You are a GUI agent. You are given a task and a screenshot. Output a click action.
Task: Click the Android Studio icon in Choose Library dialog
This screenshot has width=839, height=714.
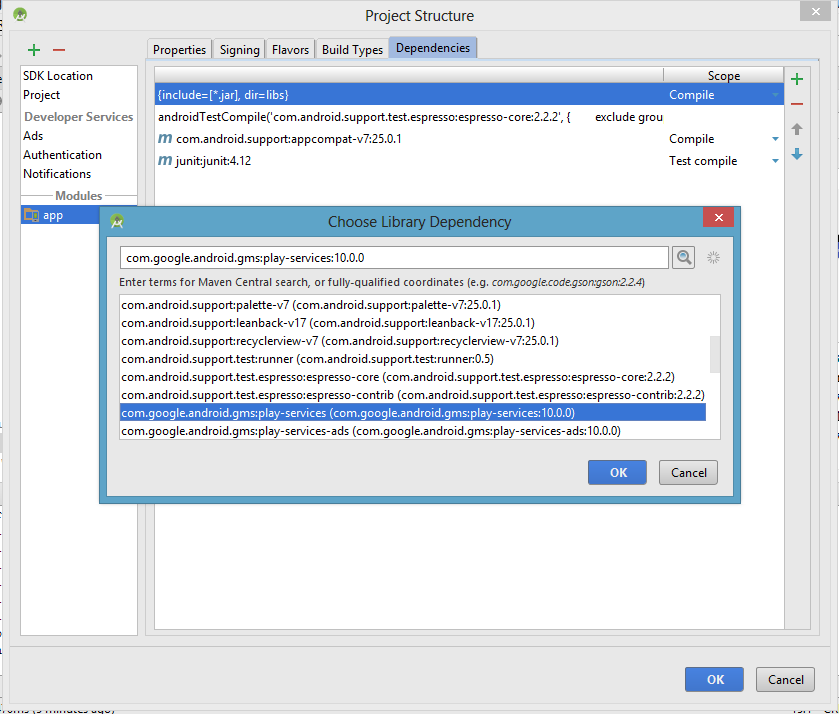click(x=117, y=221)
